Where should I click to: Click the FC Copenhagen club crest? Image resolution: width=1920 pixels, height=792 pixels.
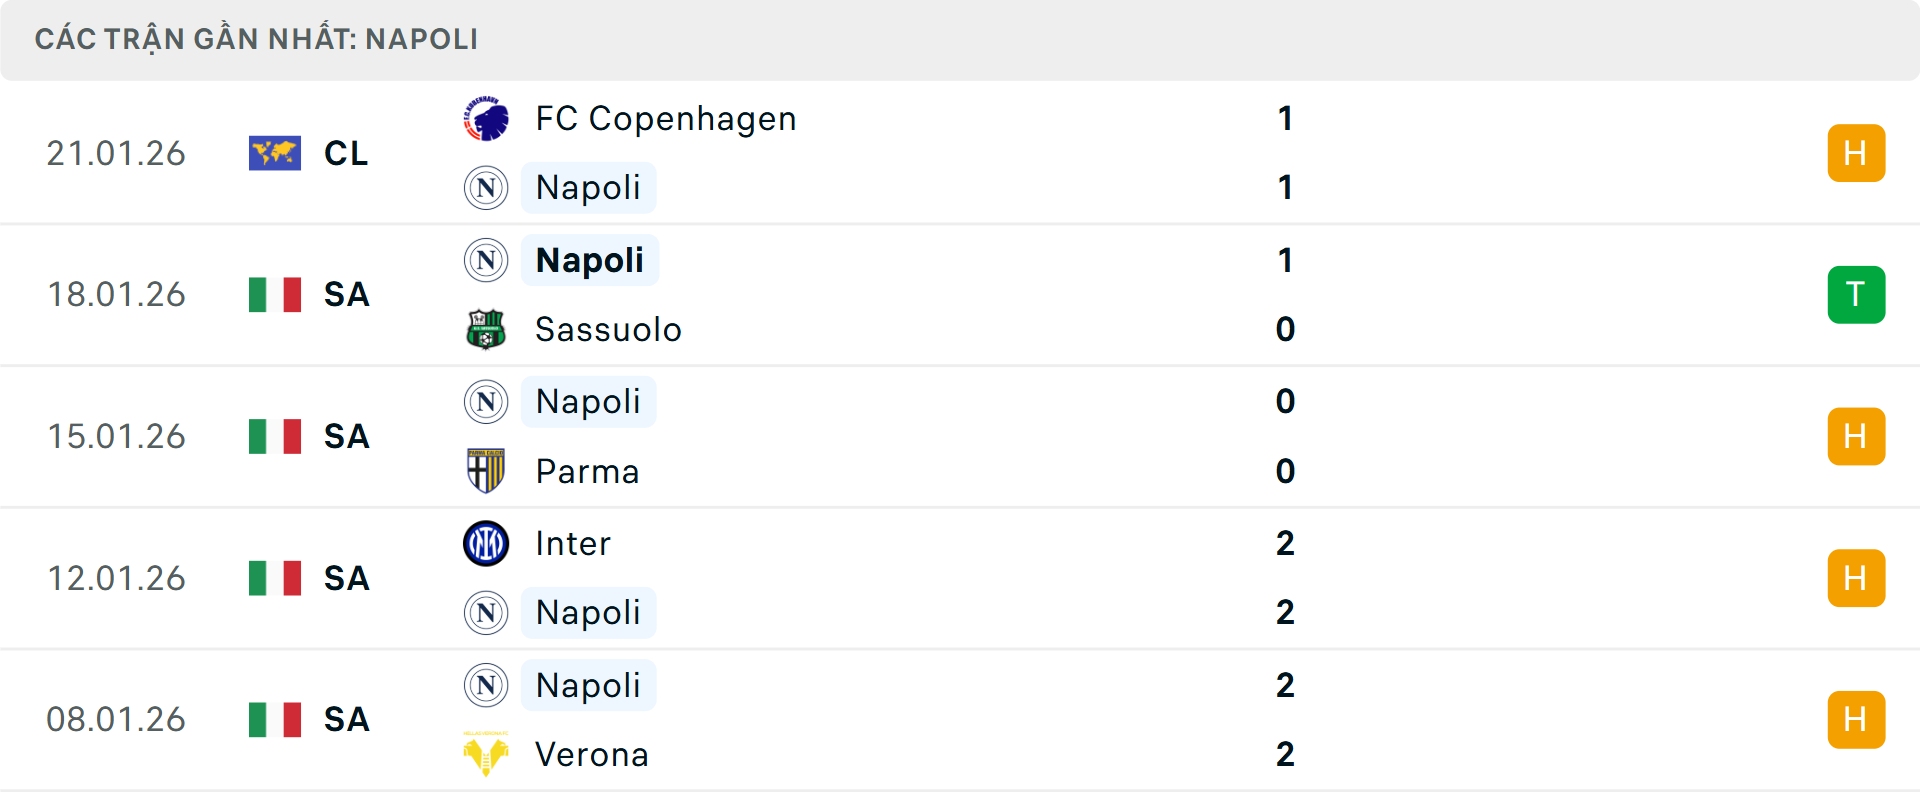click(x=486, y=117)
